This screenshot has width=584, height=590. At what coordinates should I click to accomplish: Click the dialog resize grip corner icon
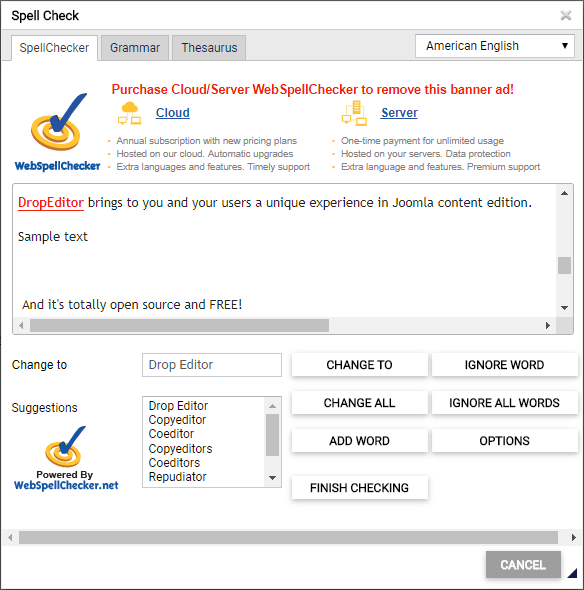[572, 573]
